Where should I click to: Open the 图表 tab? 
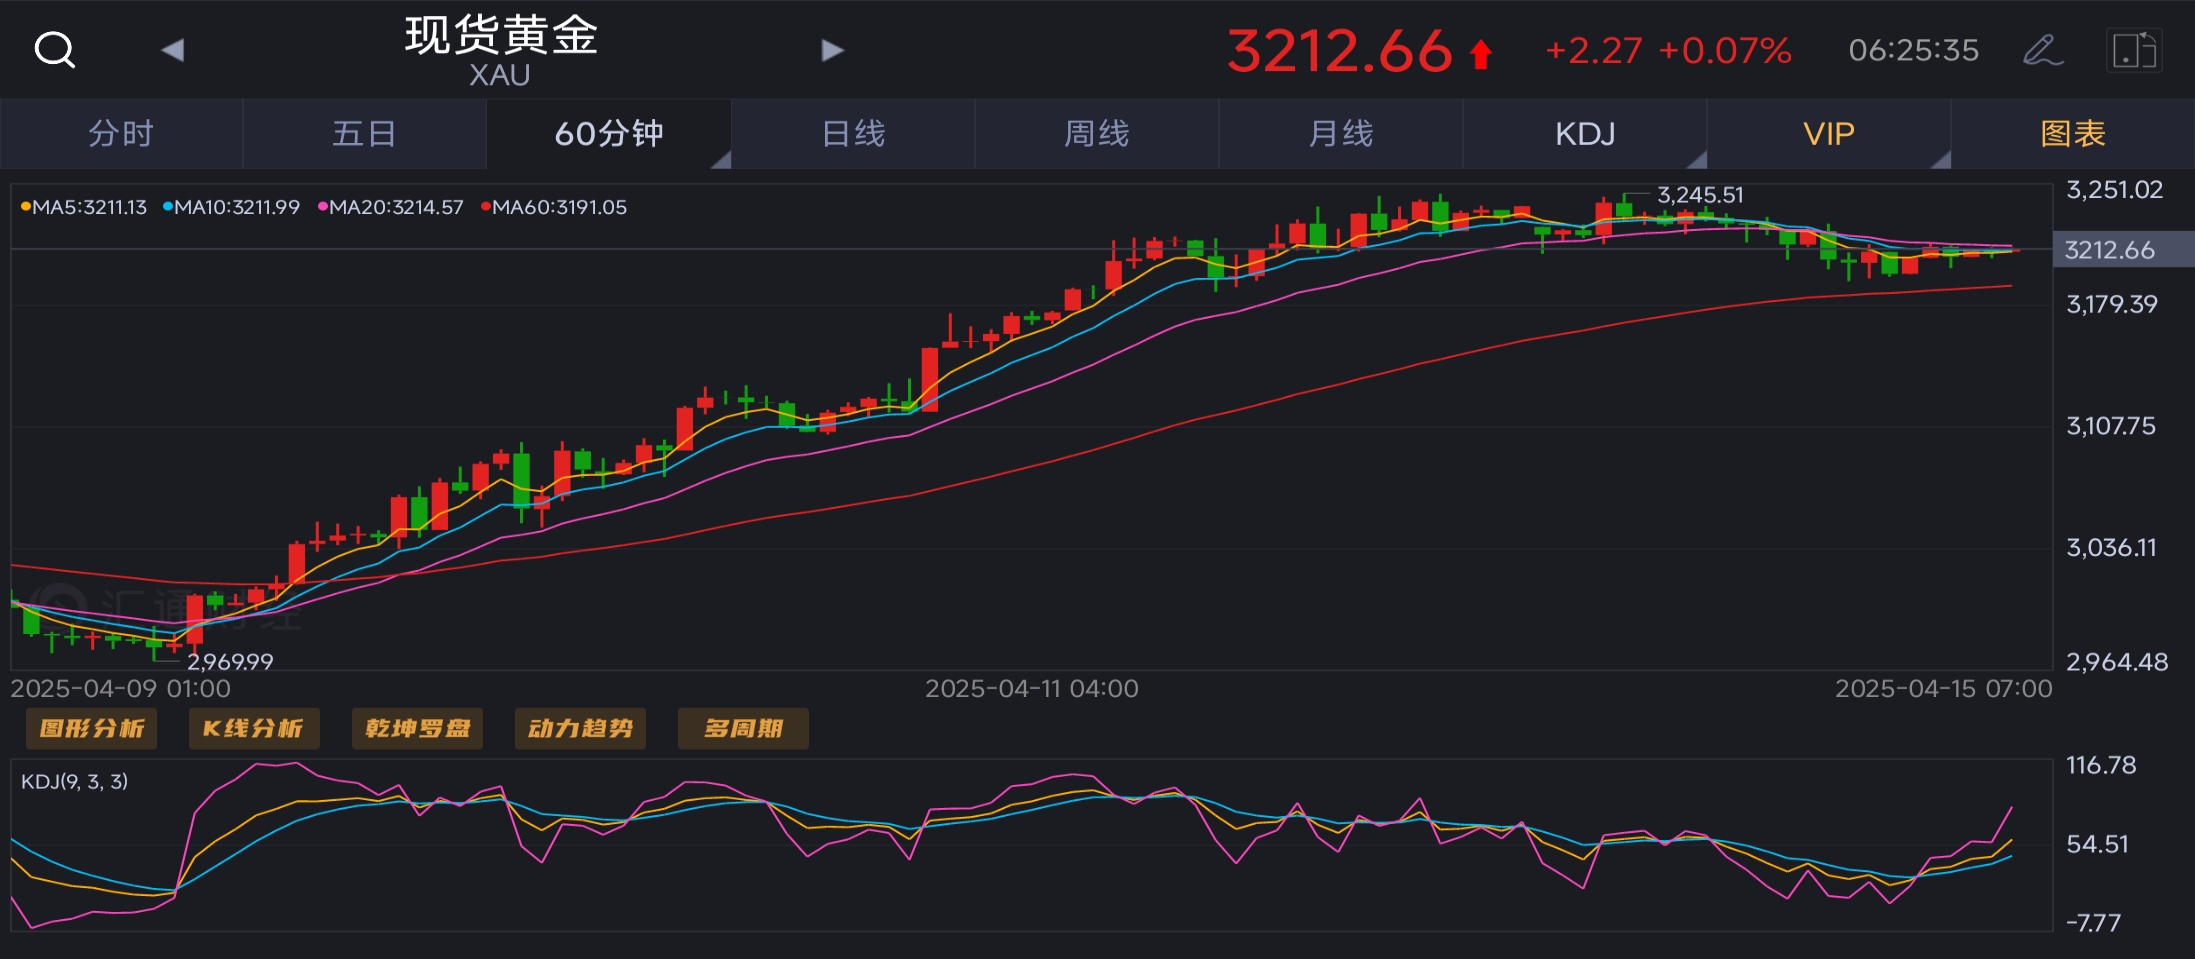(2073, 133)
